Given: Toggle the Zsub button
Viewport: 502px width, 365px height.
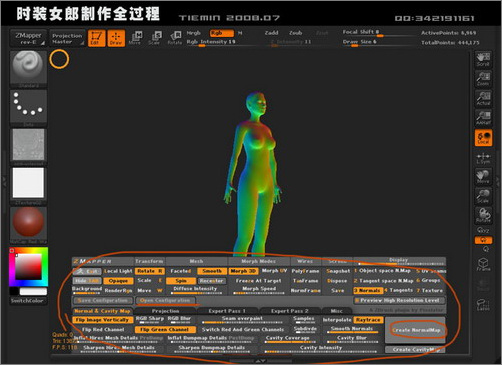Looking at the screenshot, I should point(296,33).
